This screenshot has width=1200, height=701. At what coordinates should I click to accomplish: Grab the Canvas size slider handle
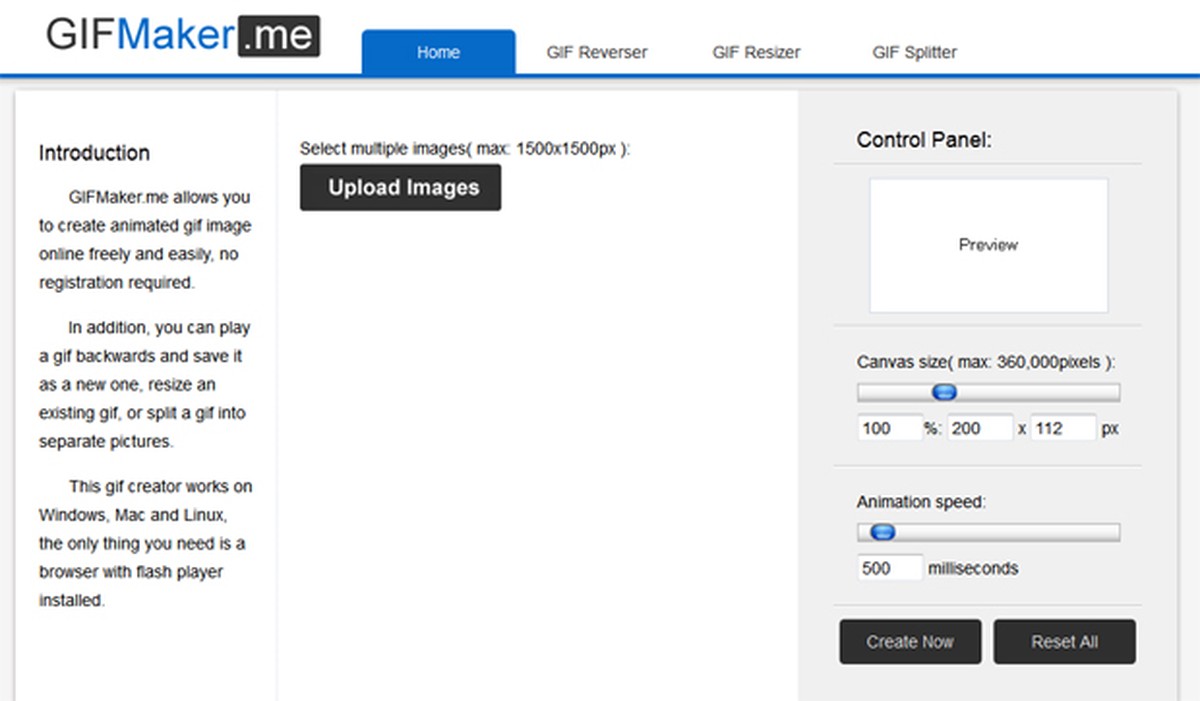pyautogui.click(x=944, y=393)
